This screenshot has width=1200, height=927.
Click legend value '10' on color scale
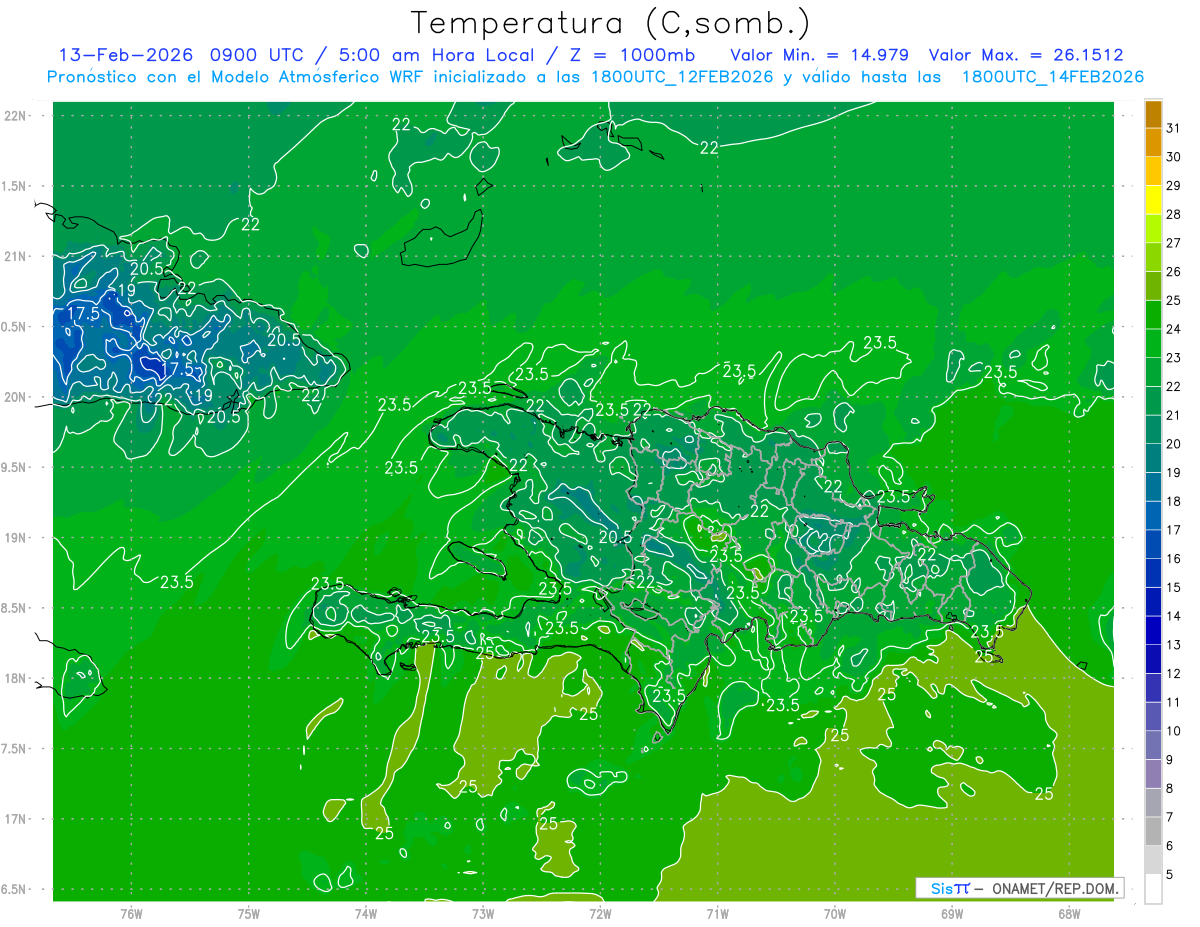1174,731
